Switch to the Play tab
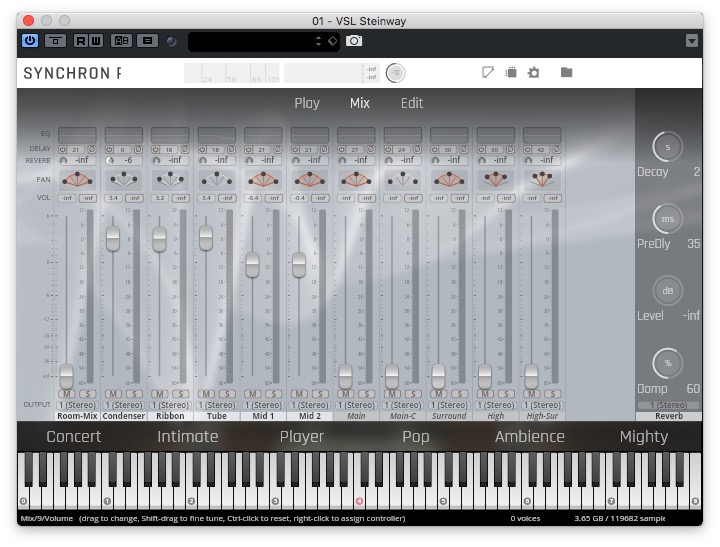The image size is (720, 547). pyautogui.click(x=307, y=103)
